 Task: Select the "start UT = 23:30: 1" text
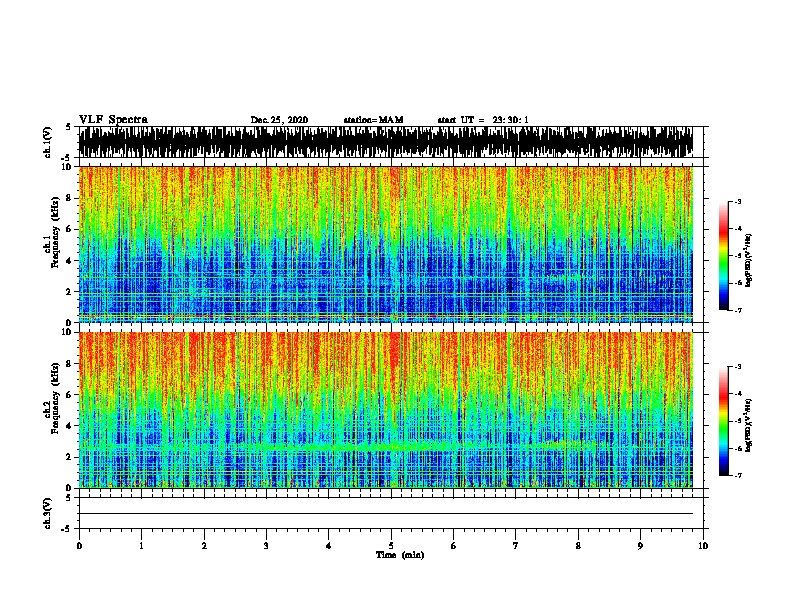tap(483, 120)
